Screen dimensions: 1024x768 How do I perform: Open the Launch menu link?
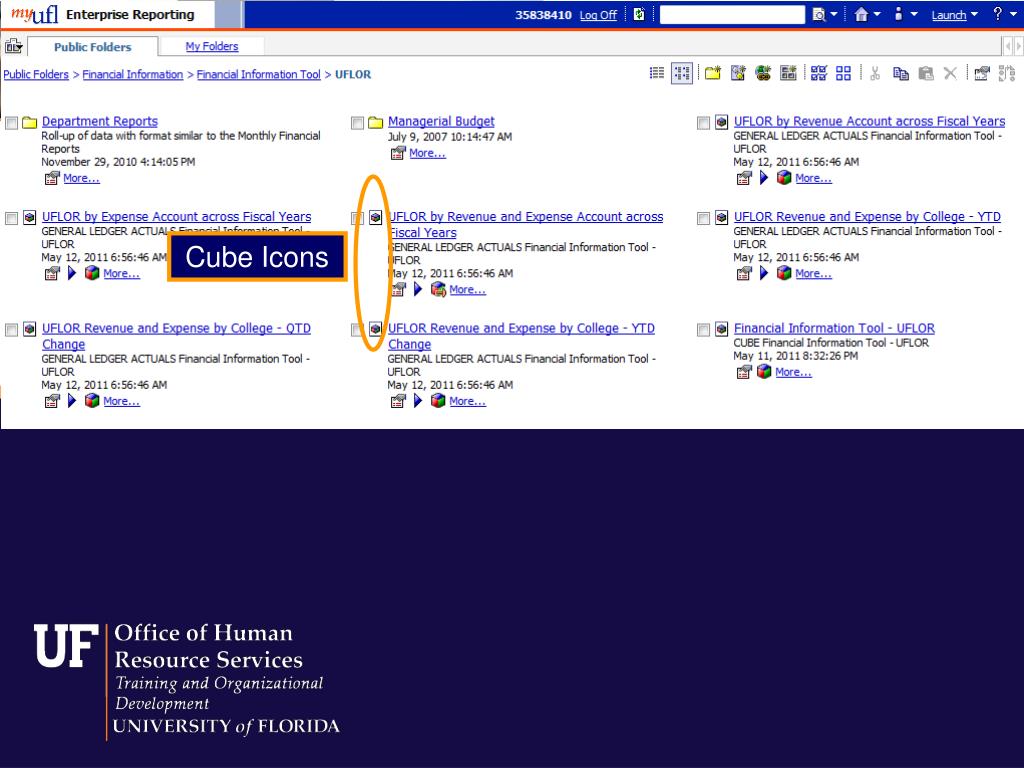[x=948, y=14]
